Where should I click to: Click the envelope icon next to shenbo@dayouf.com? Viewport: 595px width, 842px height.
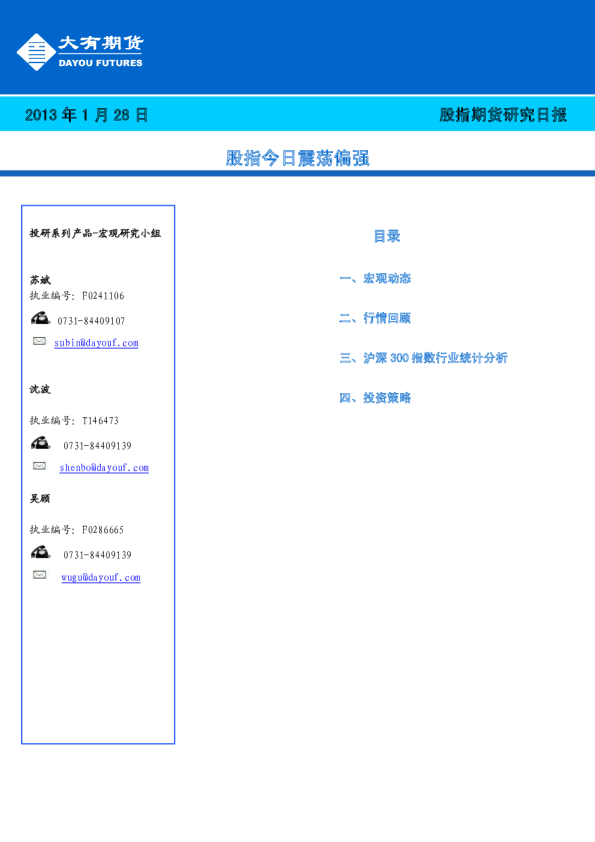[39, 466]
